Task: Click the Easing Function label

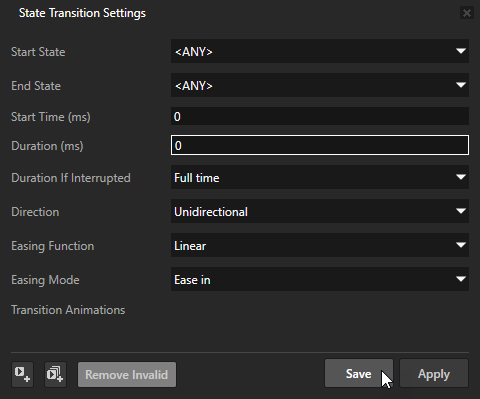Action: [x=53, y=246]
